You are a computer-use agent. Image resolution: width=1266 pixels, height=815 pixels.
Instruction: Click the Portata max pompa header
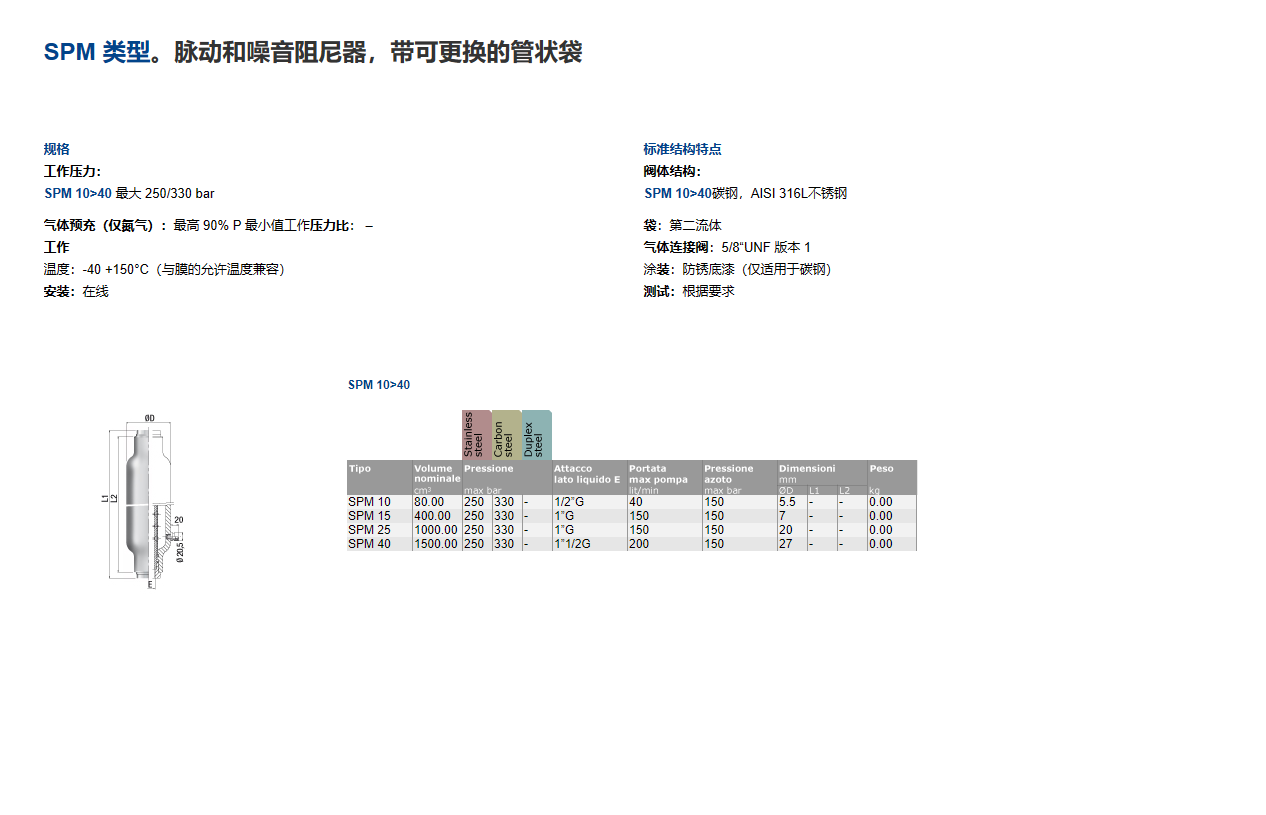[x=658, y=474]
